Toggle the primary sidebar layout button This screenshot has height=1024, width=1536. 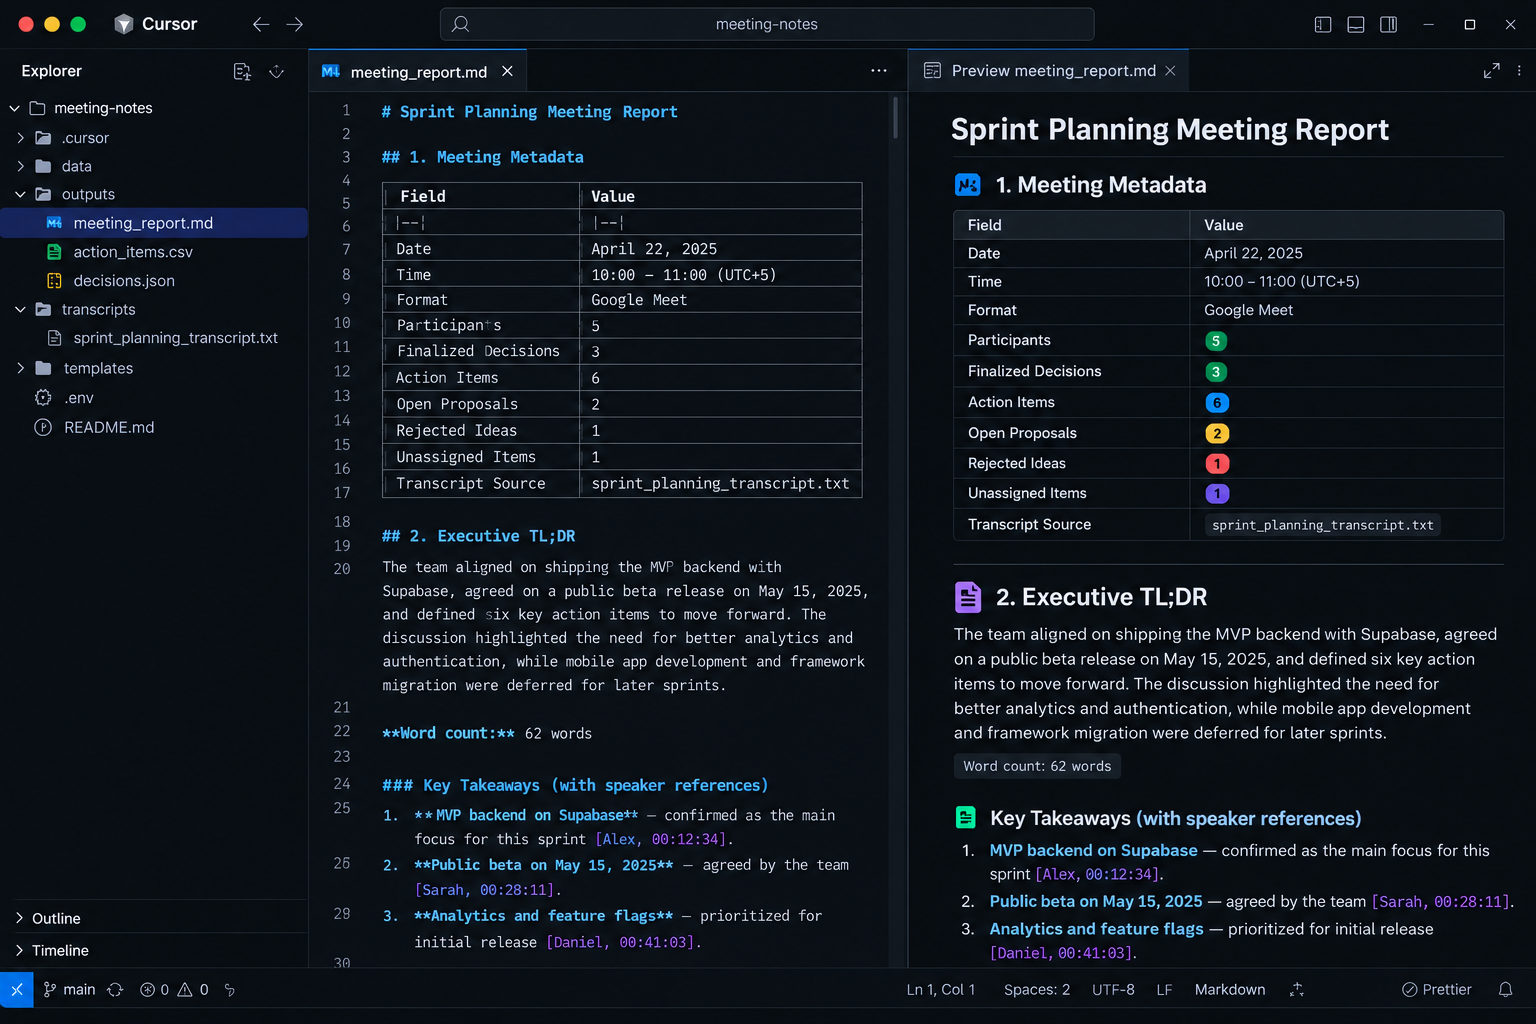(x=1323, y=24)
